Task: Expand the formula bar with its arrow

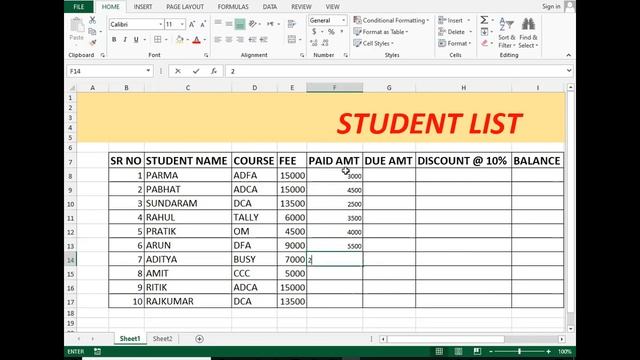Action: coord(569,71)
